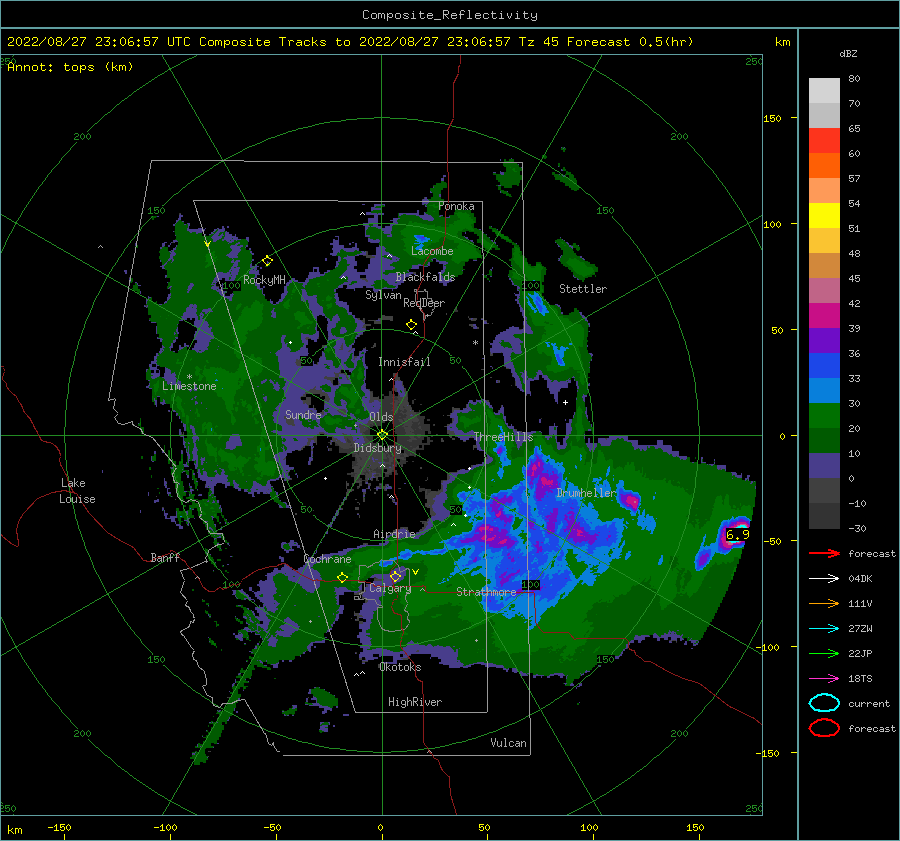
Task: Click the Sundre label
Action: point(303,415)
